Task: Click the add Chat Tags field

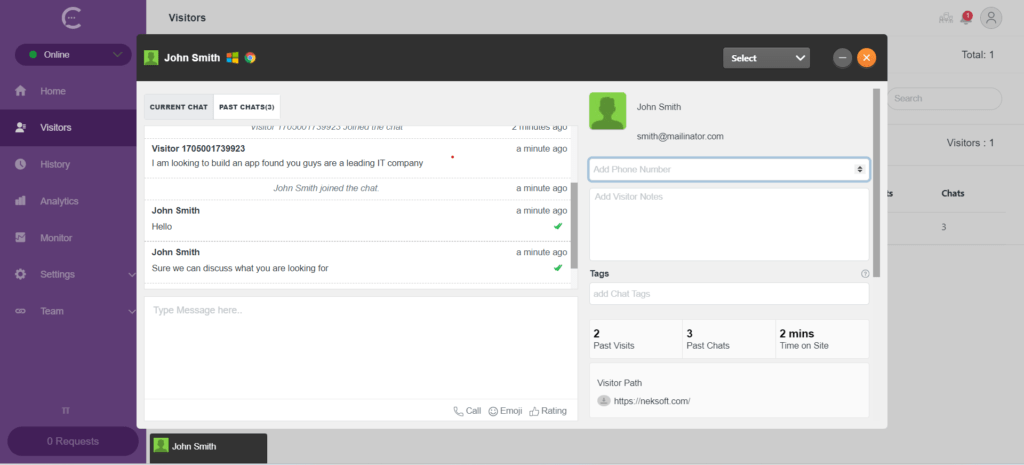Action: [729, 294]
